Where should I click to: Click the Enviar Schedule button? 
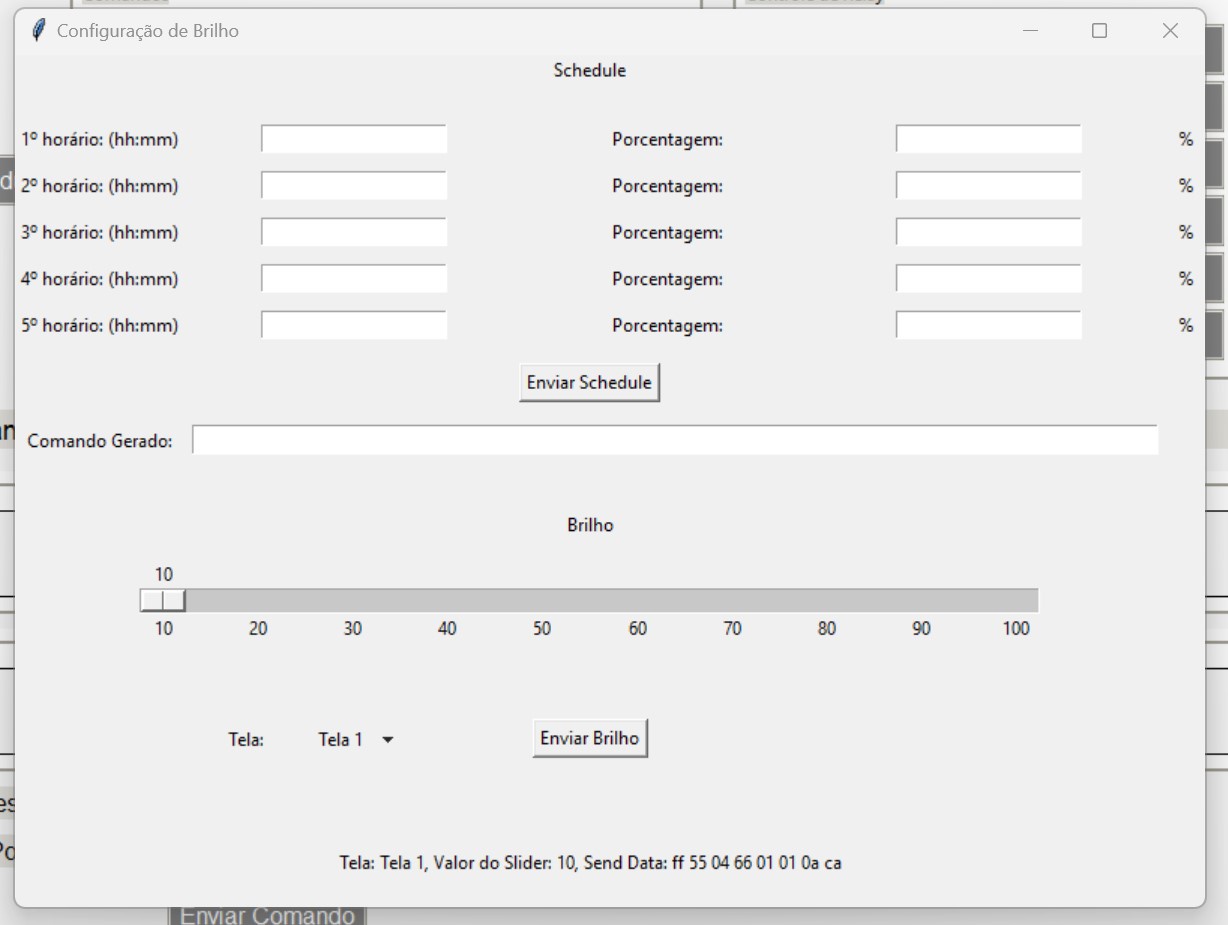(x=590, y=383)
